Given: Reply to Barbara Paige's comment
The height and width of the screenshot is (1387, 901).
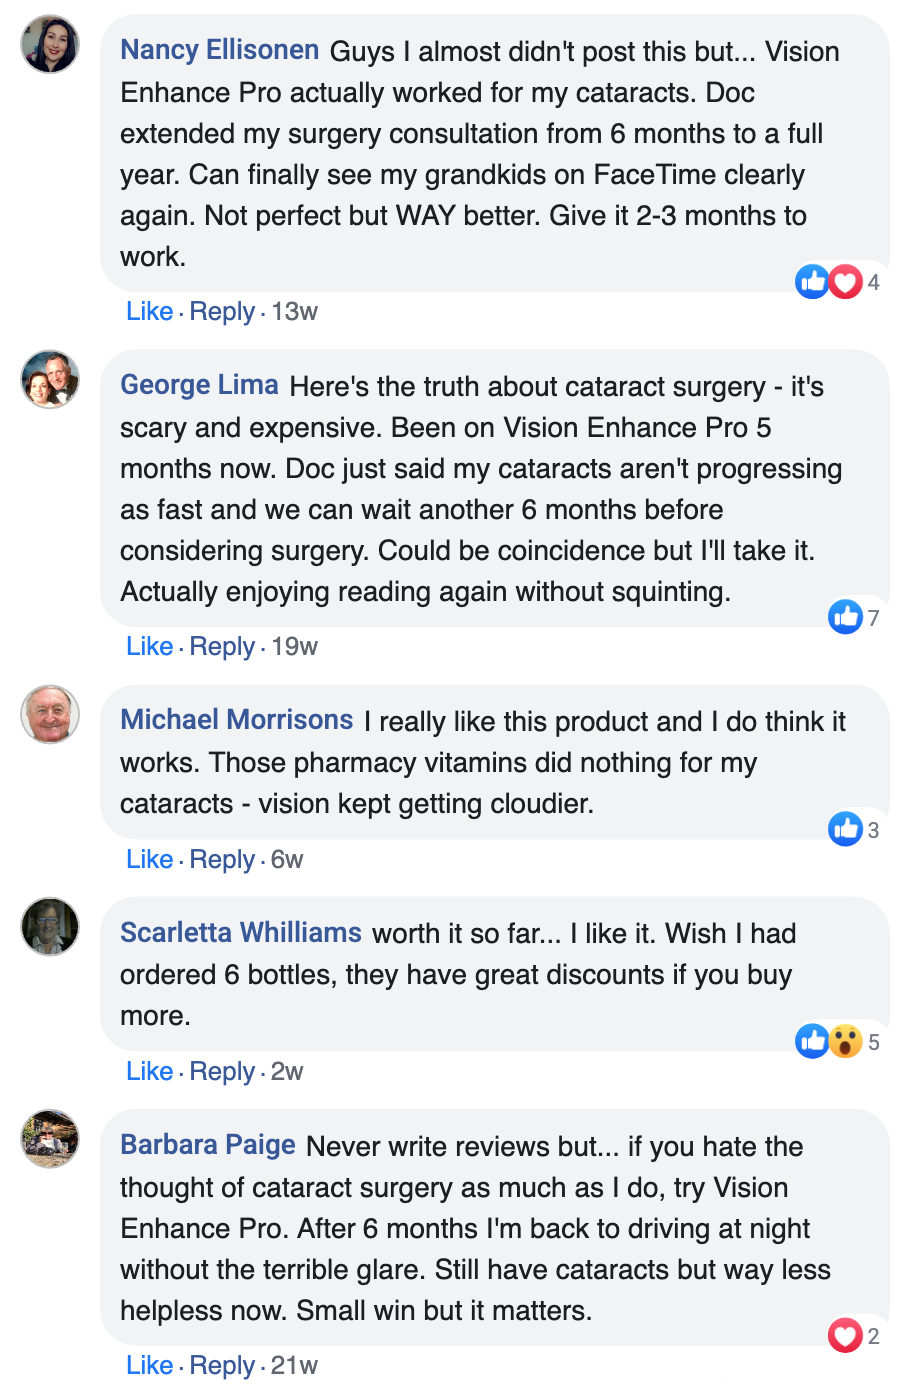Looking at the screenshot, I should [222, 1366].
